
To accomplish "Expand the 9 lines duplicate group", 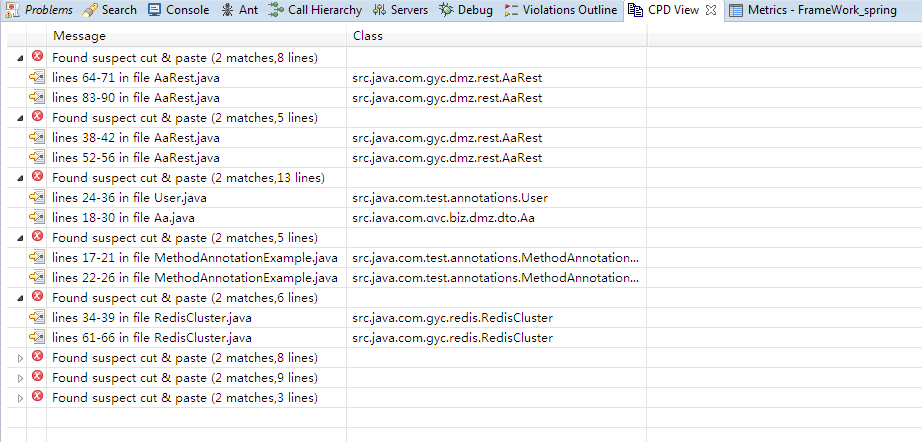I will click(21, 378).
